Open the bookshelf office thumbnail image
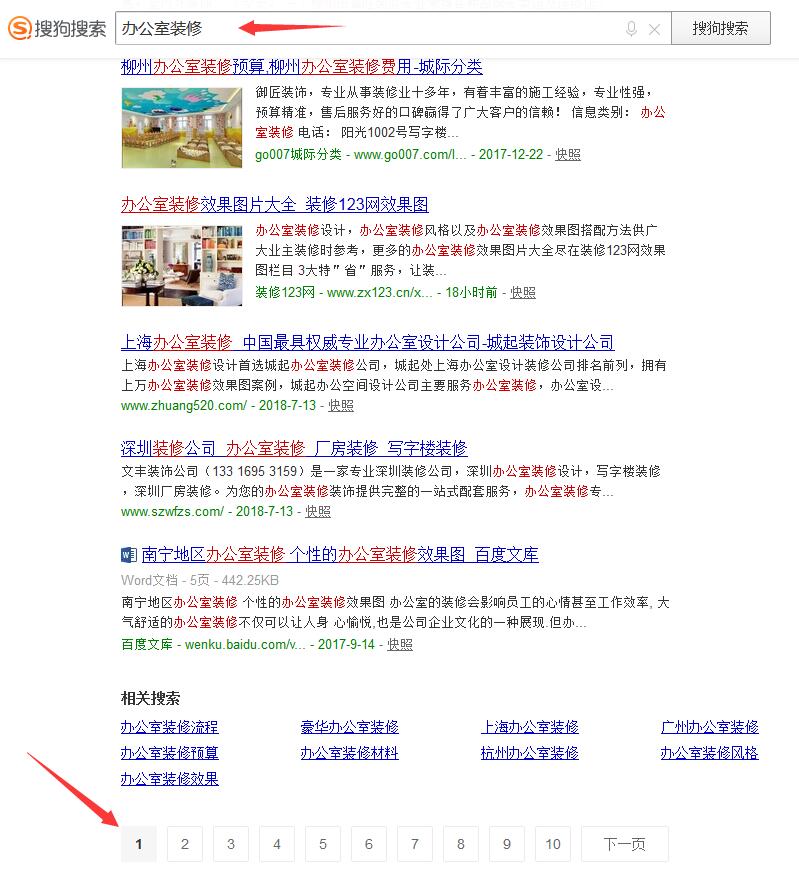This screenshot has height=892, width=799. (x=182, y=265)
